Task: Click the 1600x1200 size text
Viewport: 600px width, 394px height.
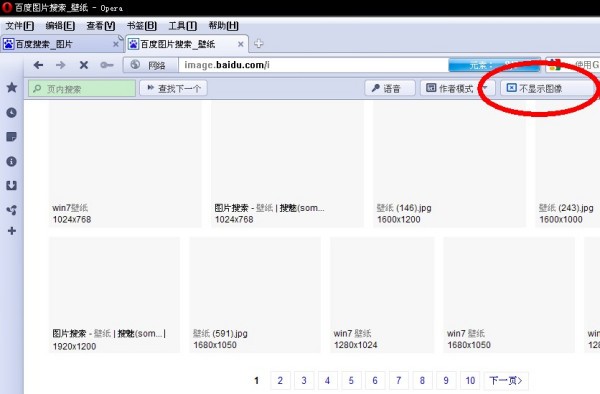Action: tap(399, 220)
